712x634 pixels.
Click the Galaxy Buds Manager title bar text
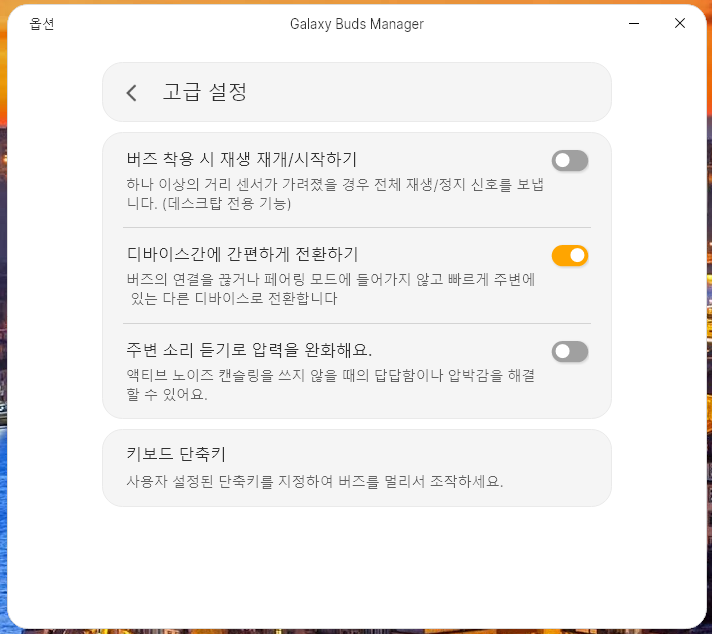pyautogui.click(x=357, y=24)
